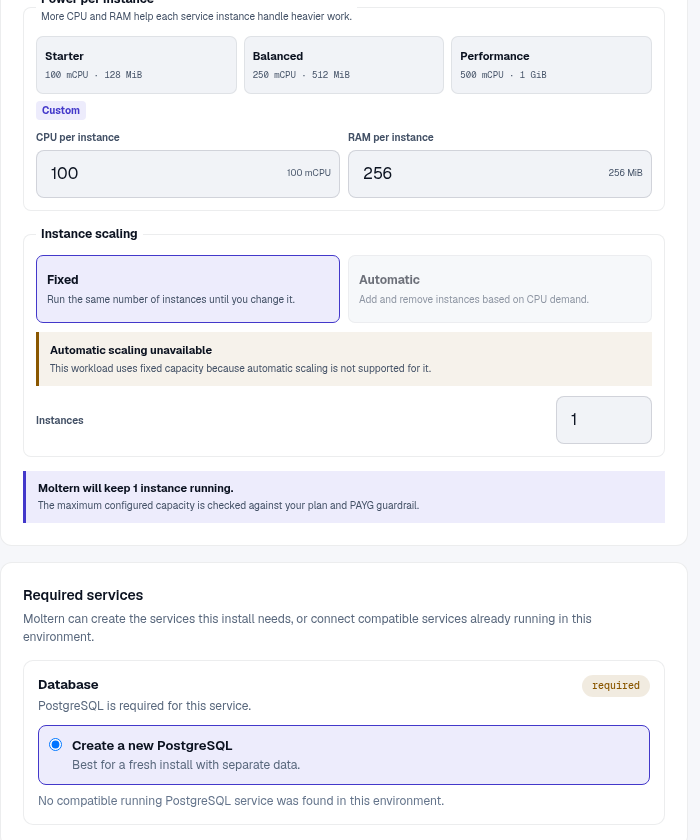This screenshot has height=840, width=700.
Task: Click the Instances number field
Action: pos(604,419)
